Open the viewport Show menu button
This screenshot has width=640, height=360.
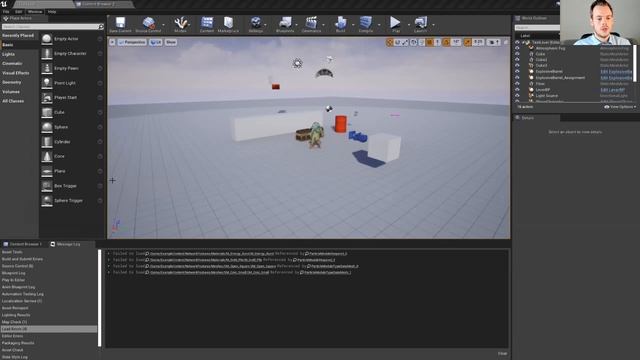(x=171, y=42)
